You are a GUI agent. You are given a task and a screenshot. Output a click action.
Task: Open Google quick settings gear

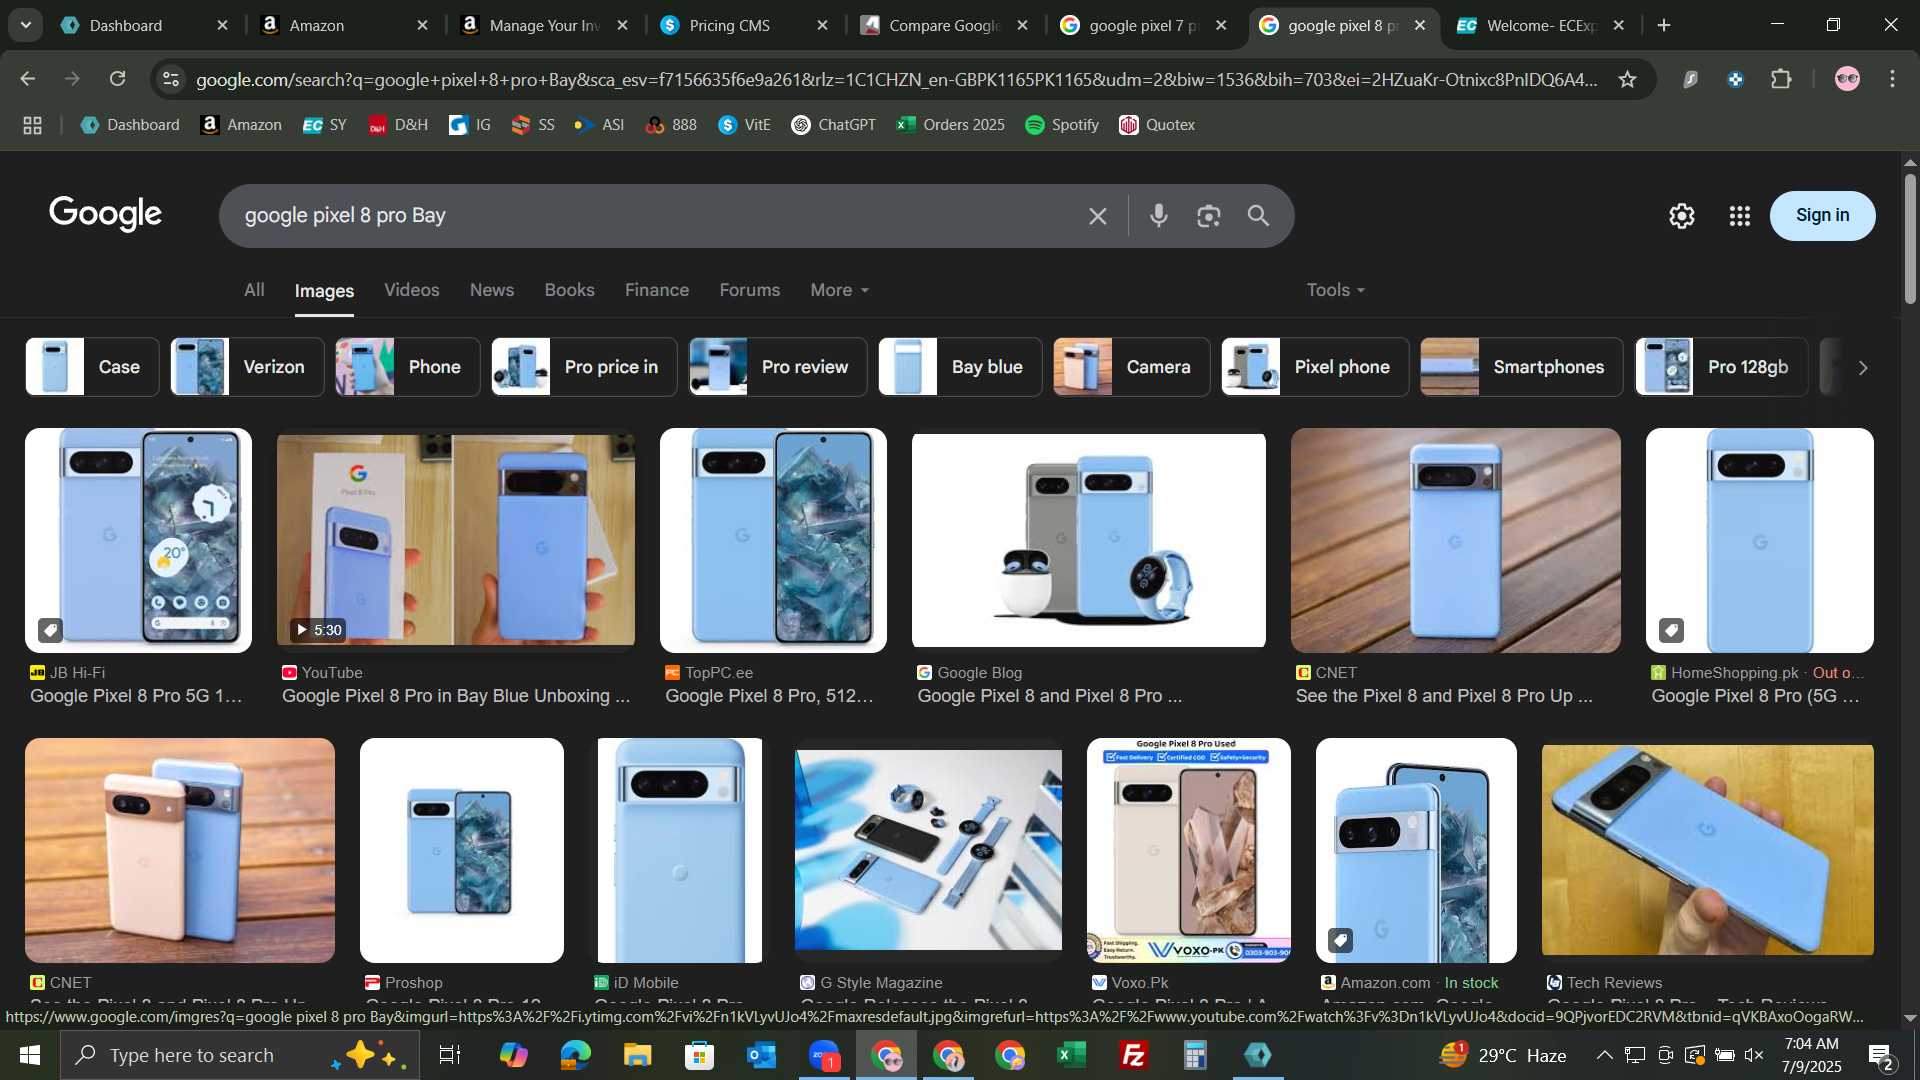pos(1681,215)
